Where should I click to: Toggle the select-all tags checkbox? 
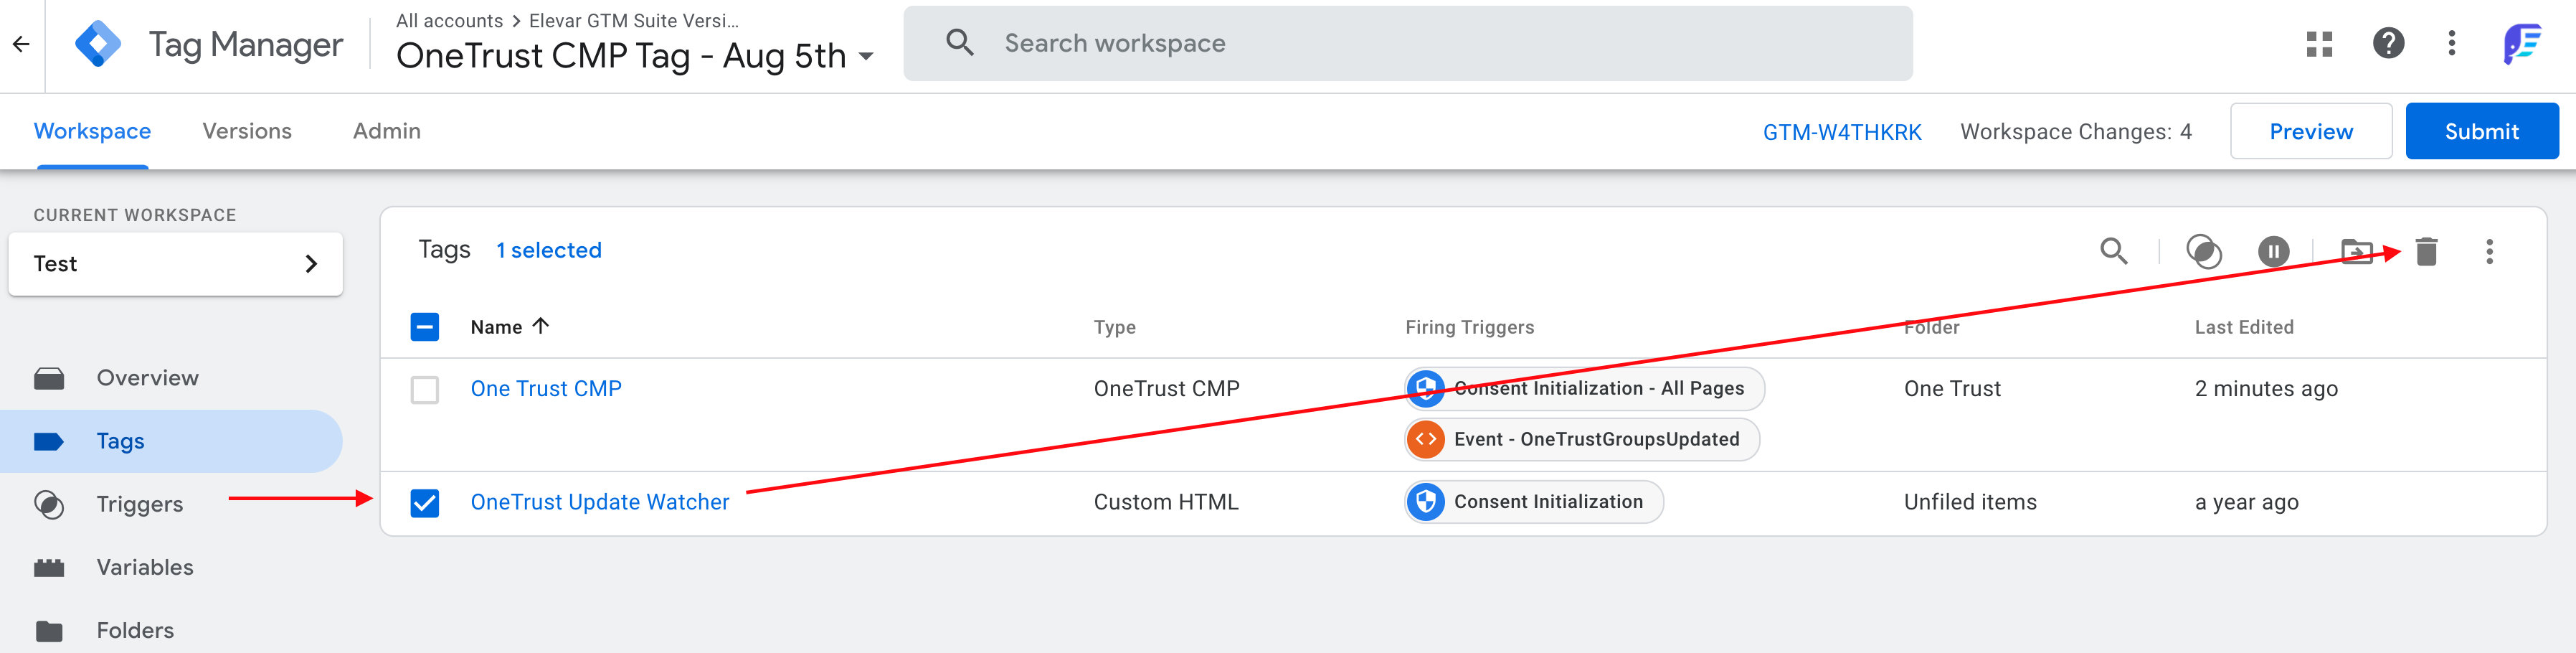424,327
